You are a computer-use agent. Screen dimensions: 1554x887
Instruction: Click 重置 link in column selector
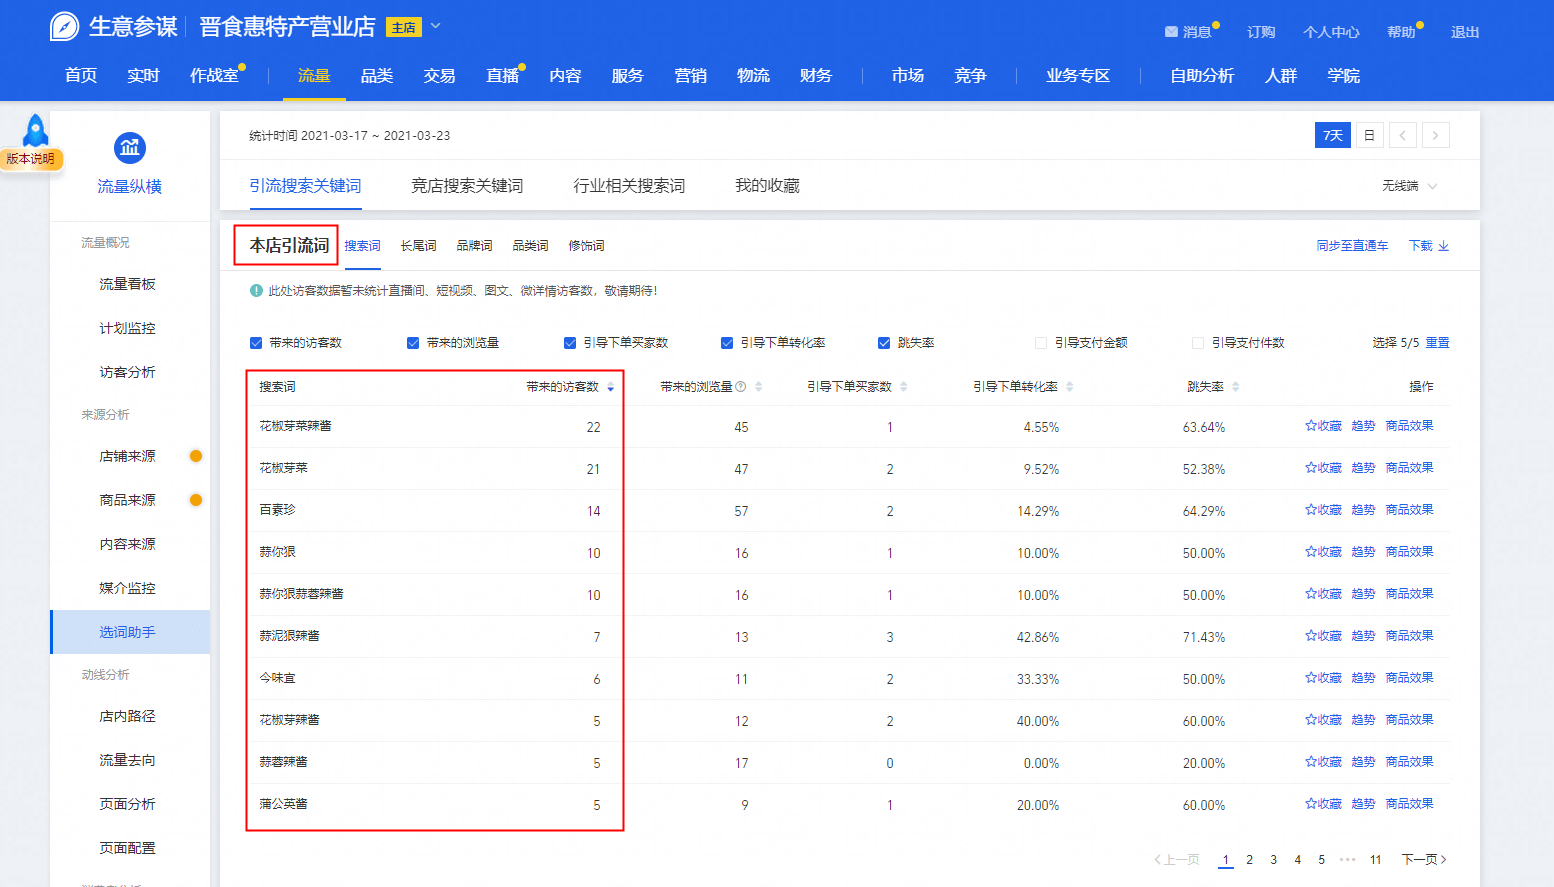coord(1437,343)
